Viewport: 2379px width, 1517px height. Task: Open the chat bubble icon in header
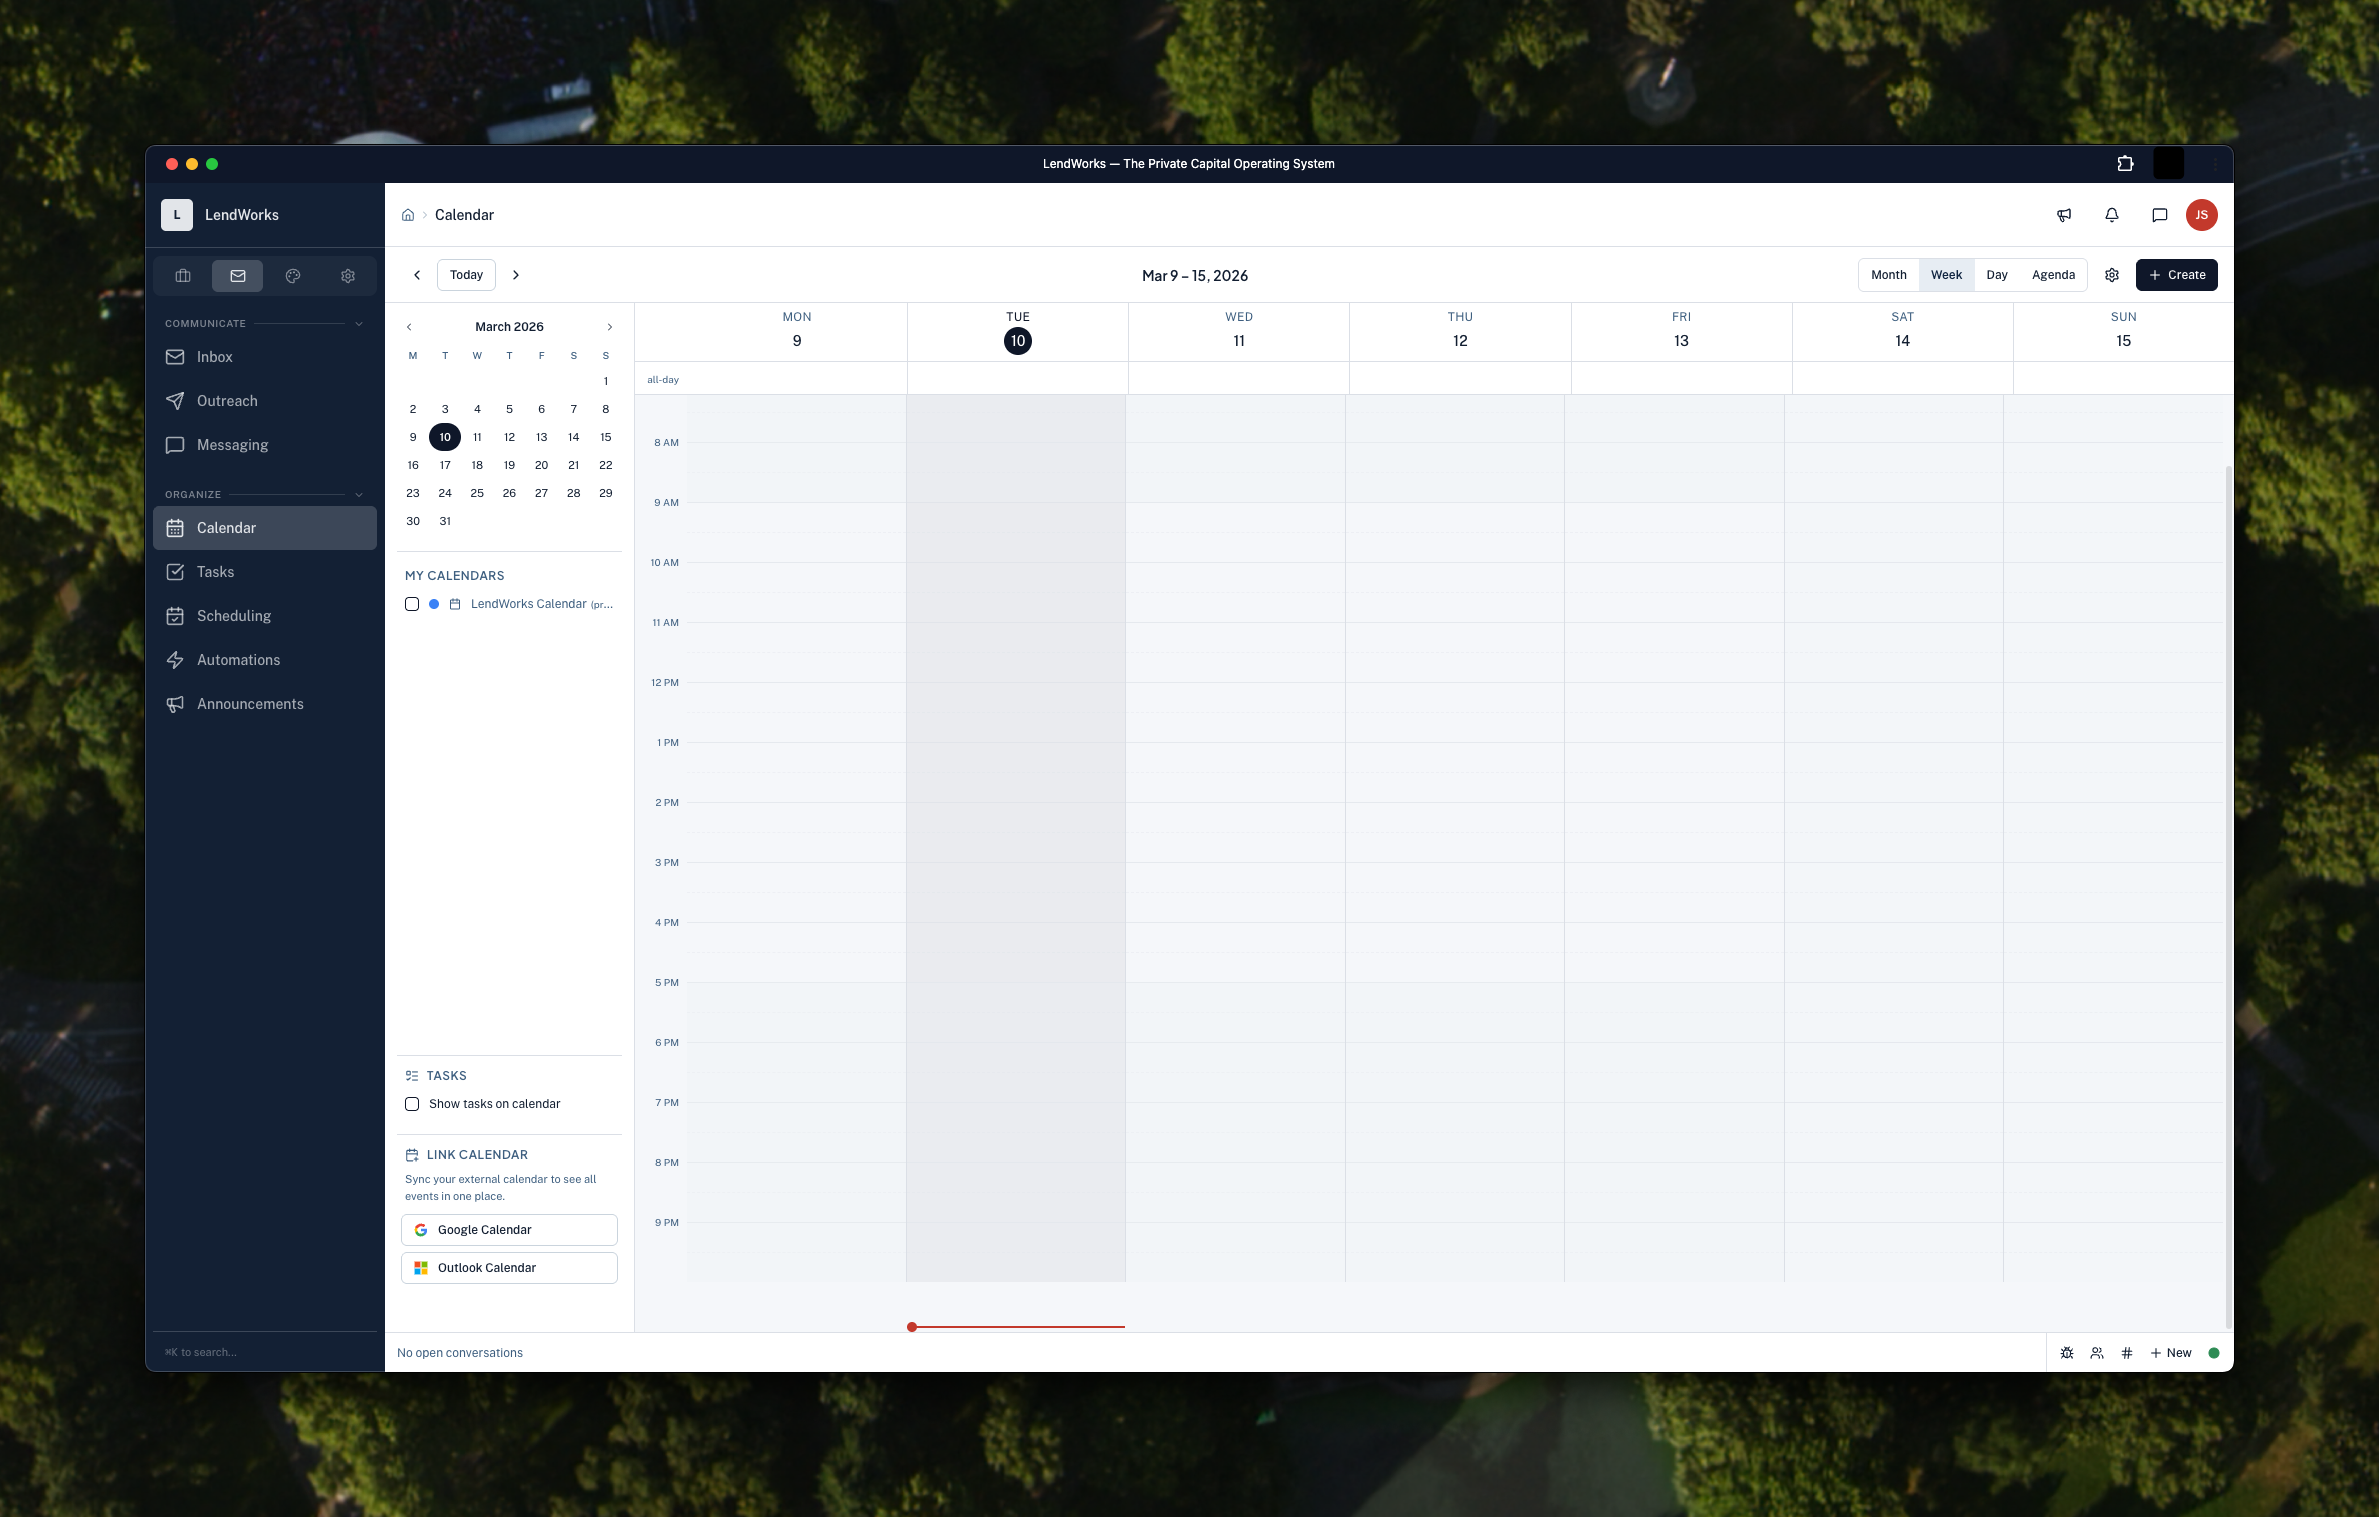(x=2159, y=215)
